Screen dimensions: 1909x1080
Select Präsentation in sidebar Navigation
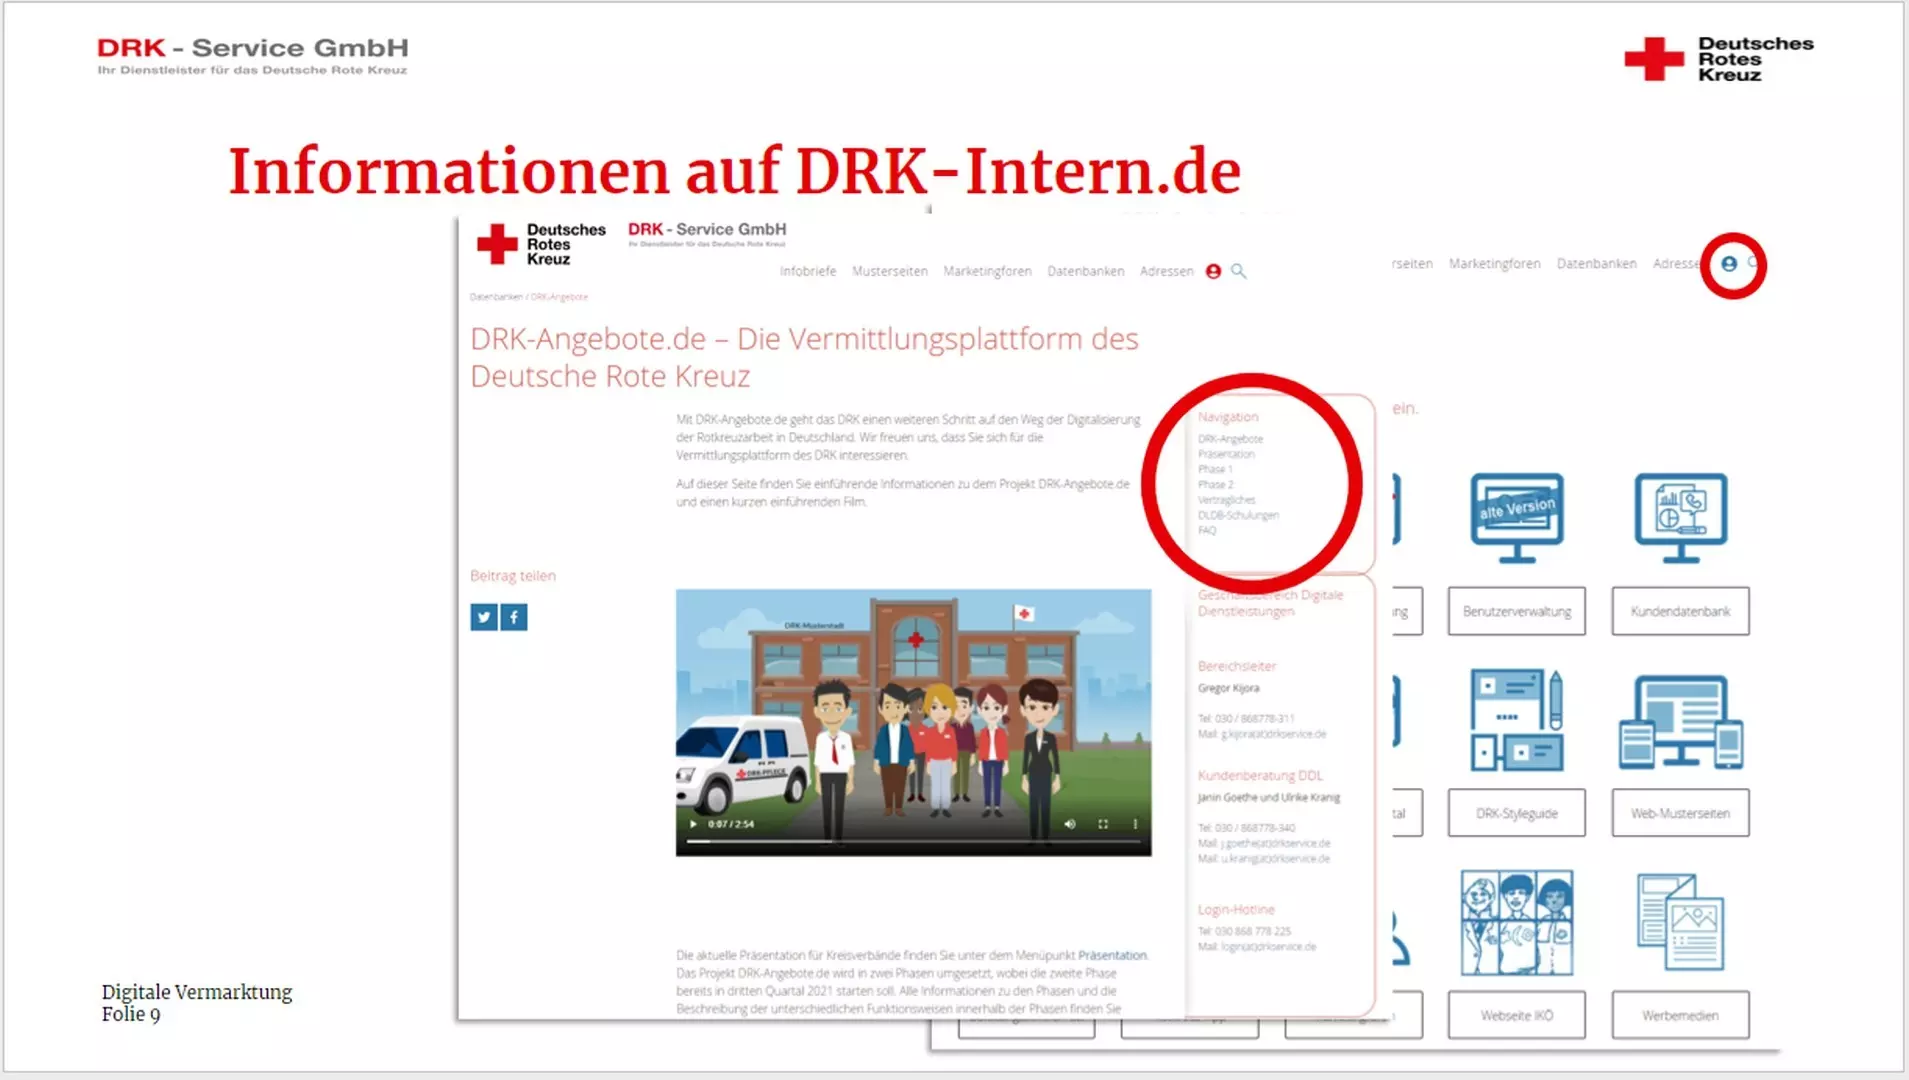pos(1226,454)
